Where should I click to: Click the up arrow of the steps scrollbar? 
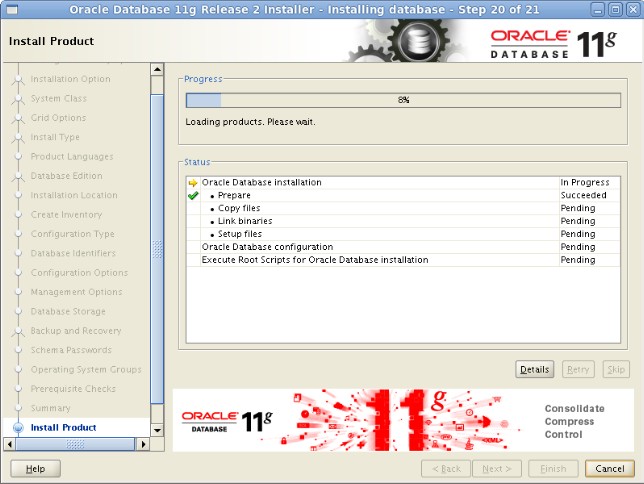pyautogui.click(x=157, y=69)
